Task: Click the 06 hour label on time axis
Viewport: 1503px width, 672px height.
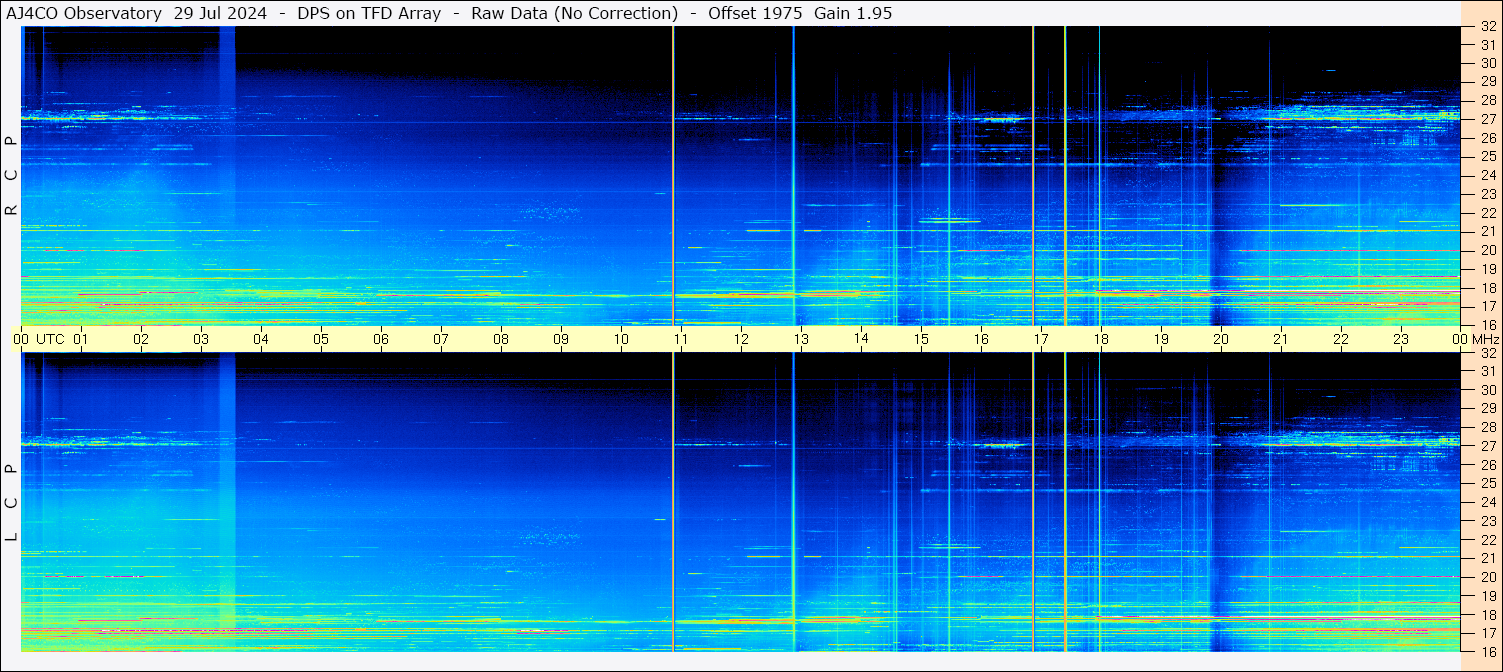Action: click(x=381, y=339)
